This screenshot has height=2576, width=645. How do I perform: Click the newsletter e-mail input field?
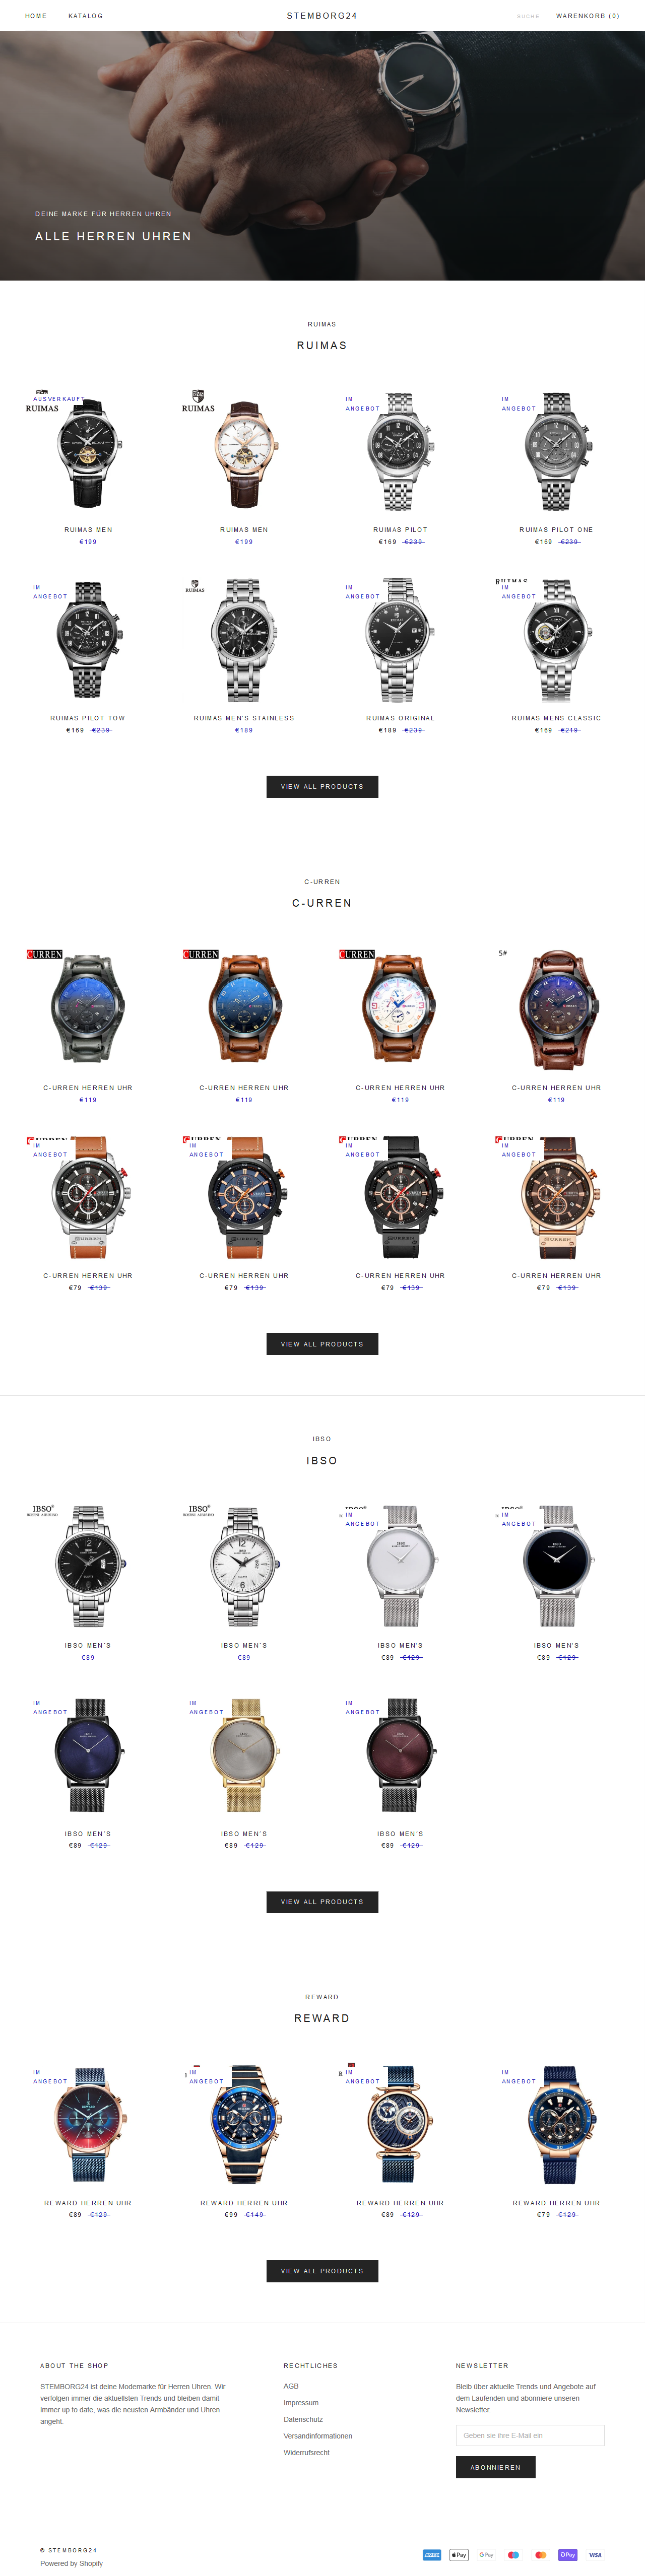coord(530,2435)
